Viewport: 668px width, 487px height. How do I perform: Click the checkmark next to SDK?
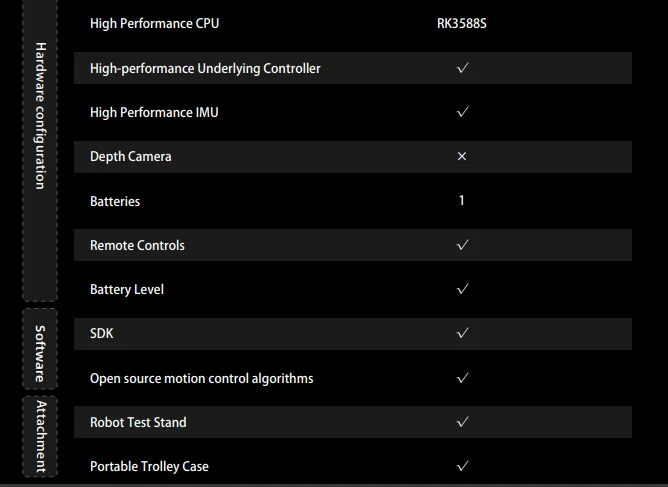coord(462,333)
